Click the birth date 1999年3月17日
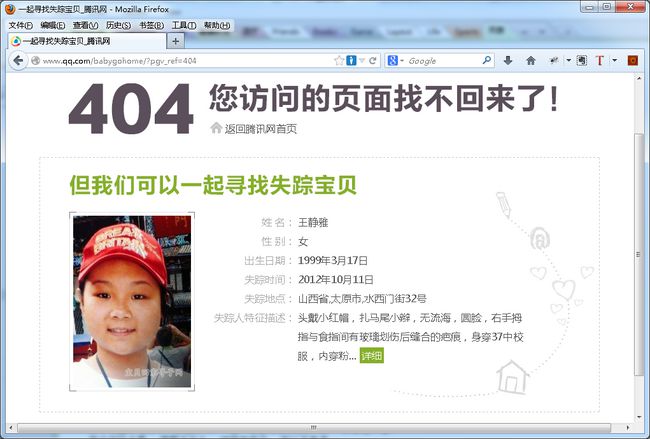 (x=332, y=261)
